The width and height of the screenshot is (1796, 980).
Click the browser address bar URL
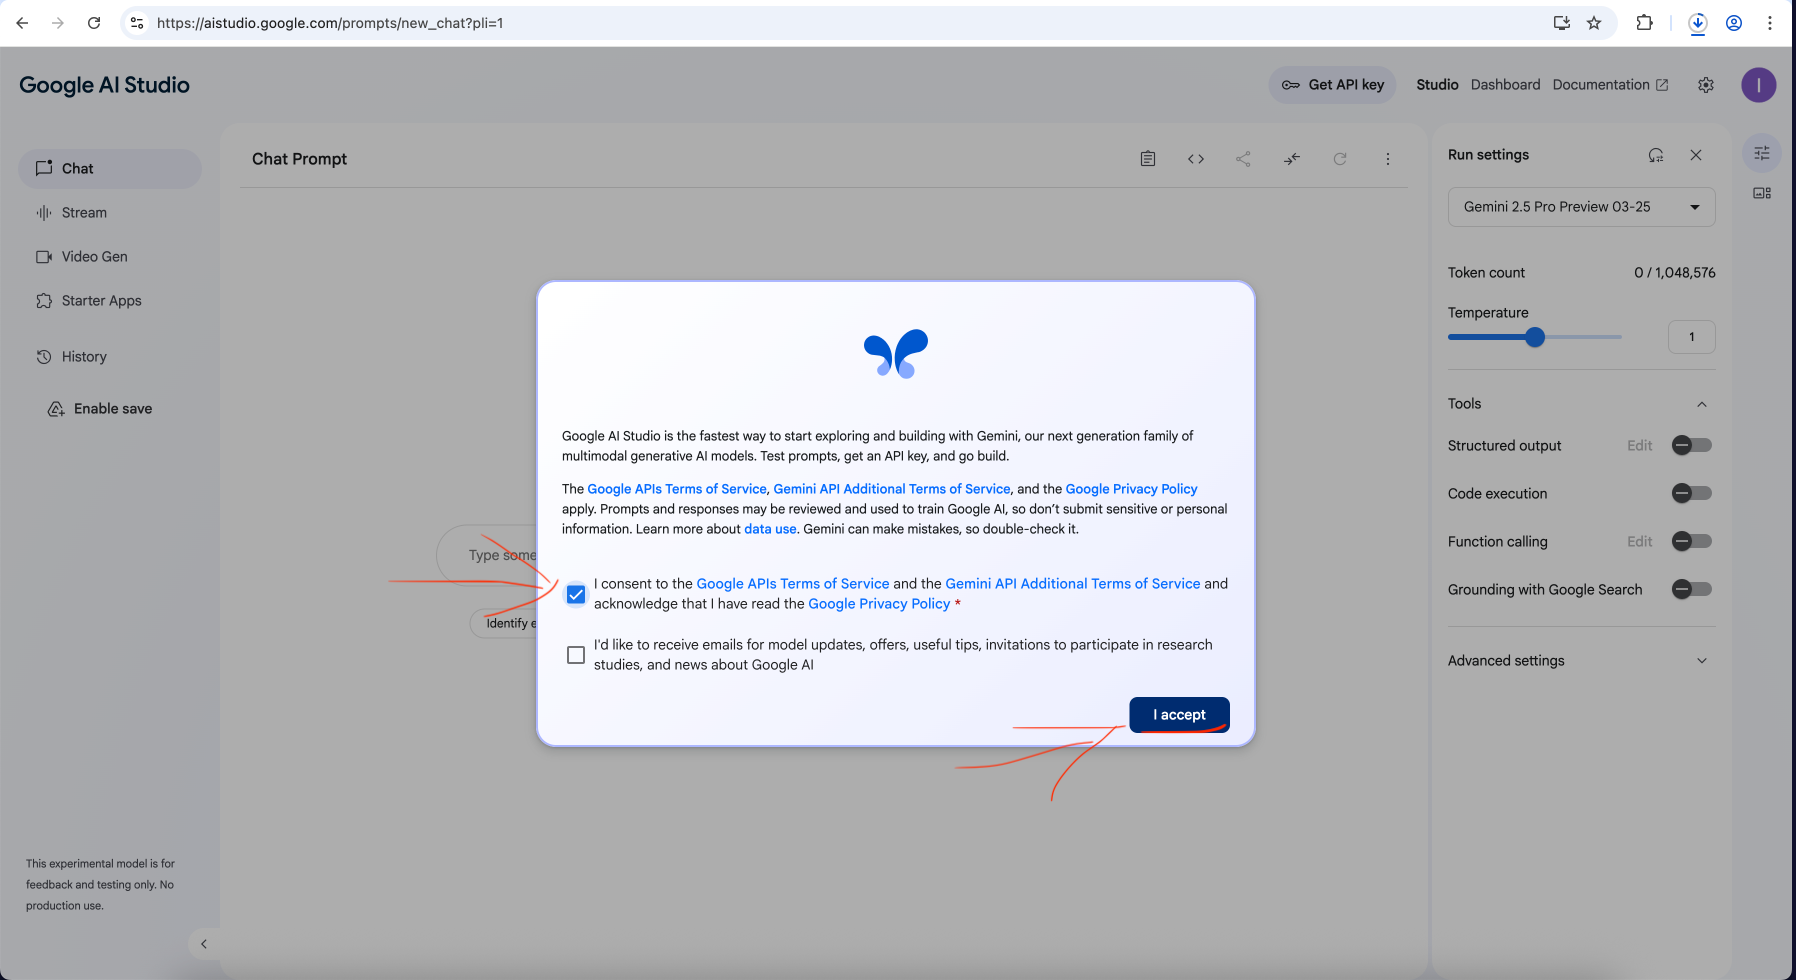click(330, 23)
